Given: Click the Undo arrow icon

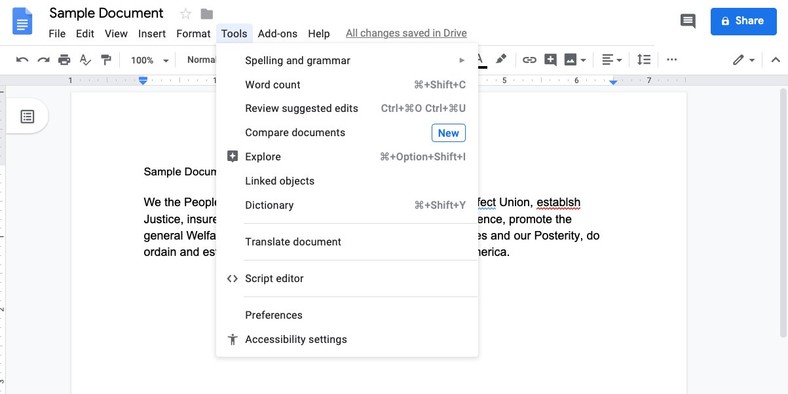Looking at the screenshot, I should [22, 60].
